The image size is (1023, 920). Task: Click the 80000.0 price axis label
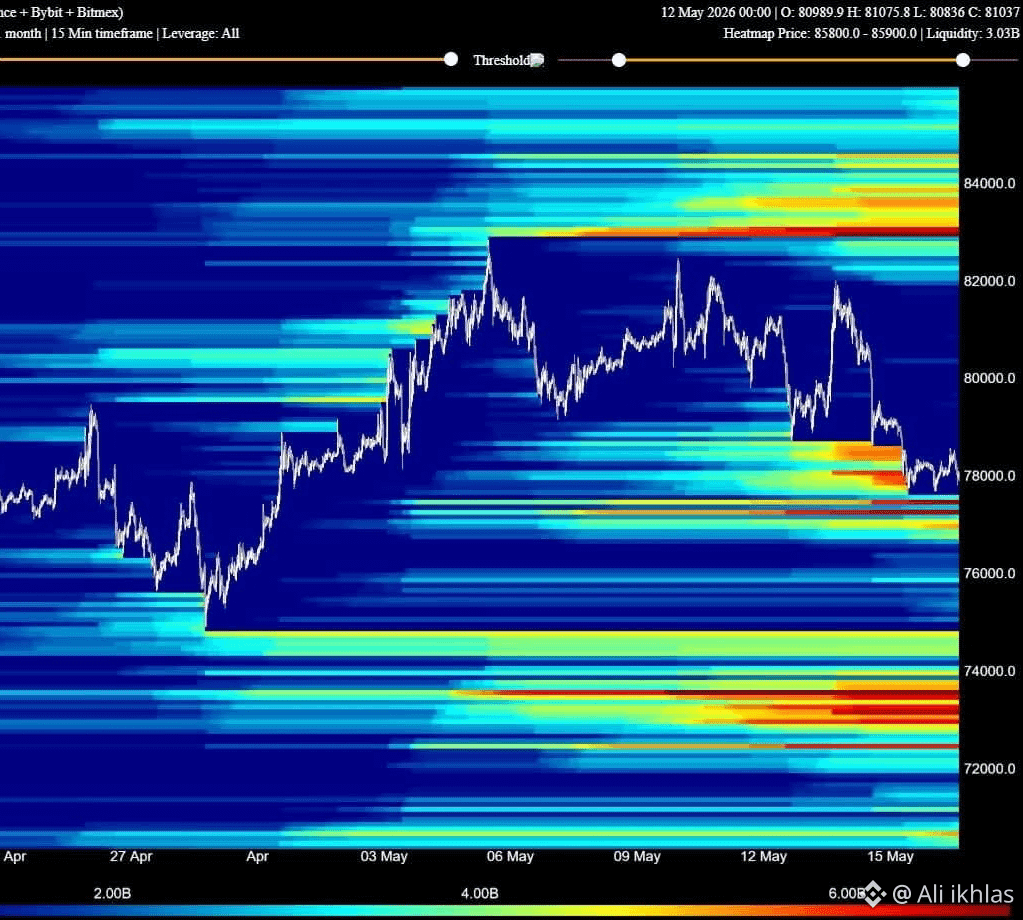coord(989,378)
